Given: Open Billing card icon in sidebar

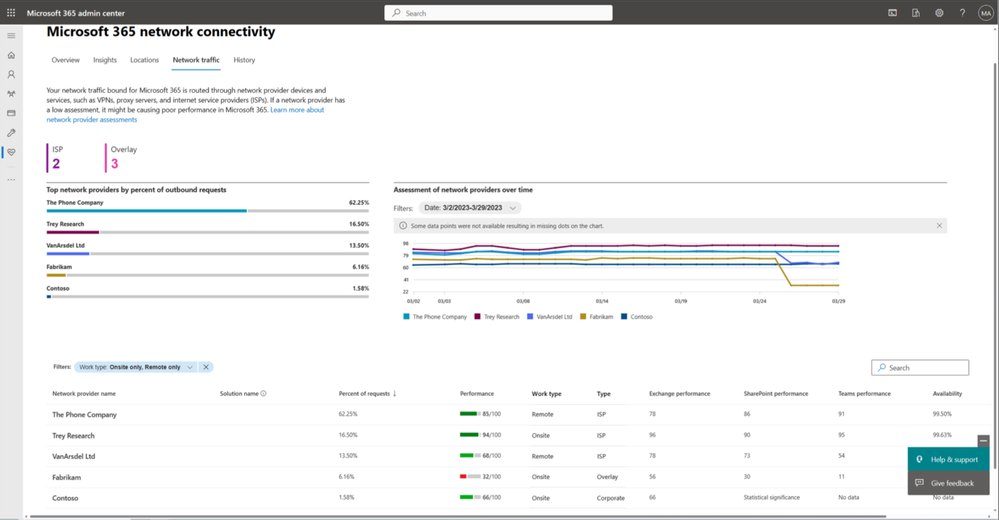Looking at the screenshot, I should click(x=11, y=113).
